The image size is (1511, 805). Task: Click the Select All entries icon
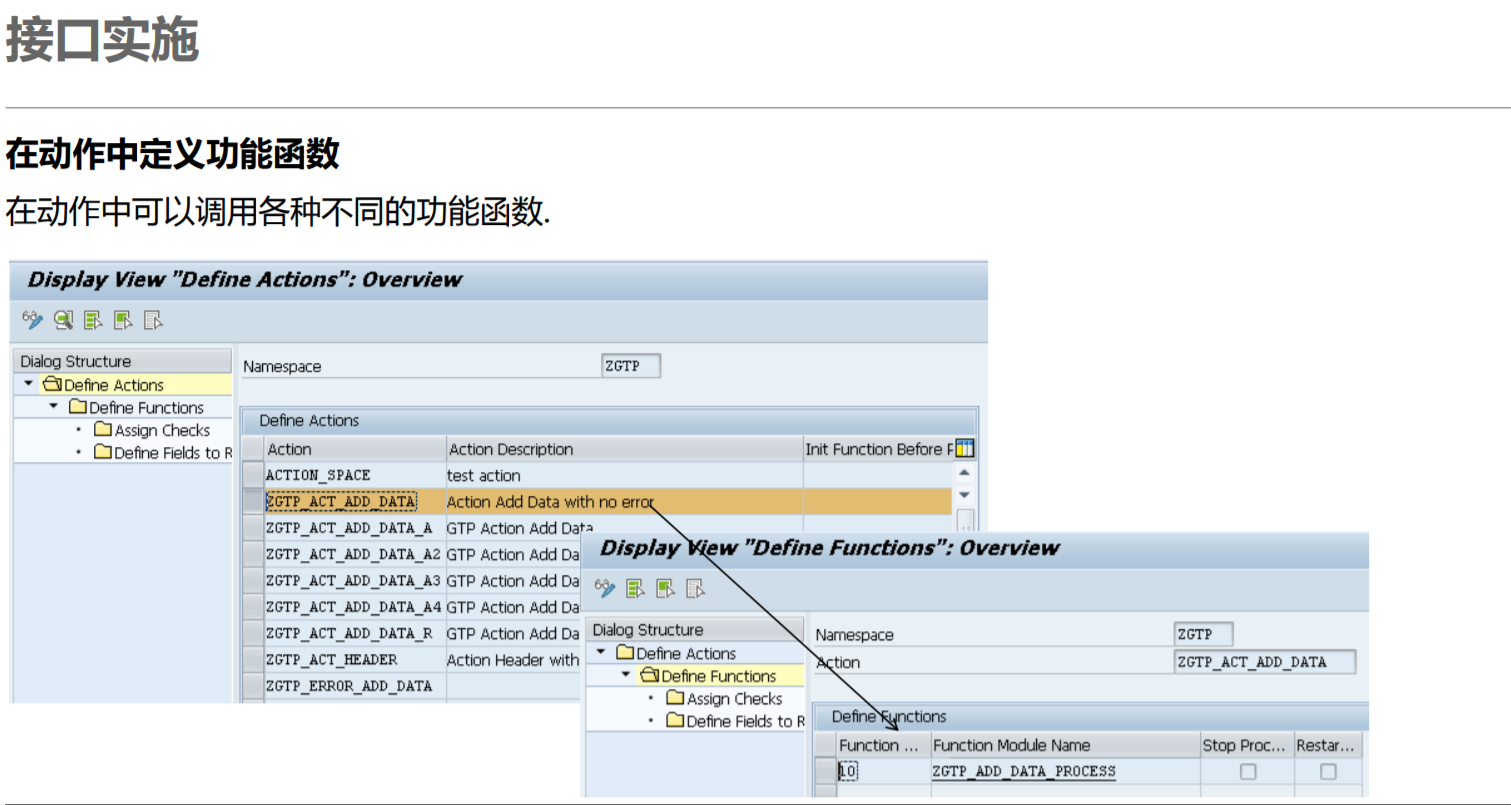point(91,320)
